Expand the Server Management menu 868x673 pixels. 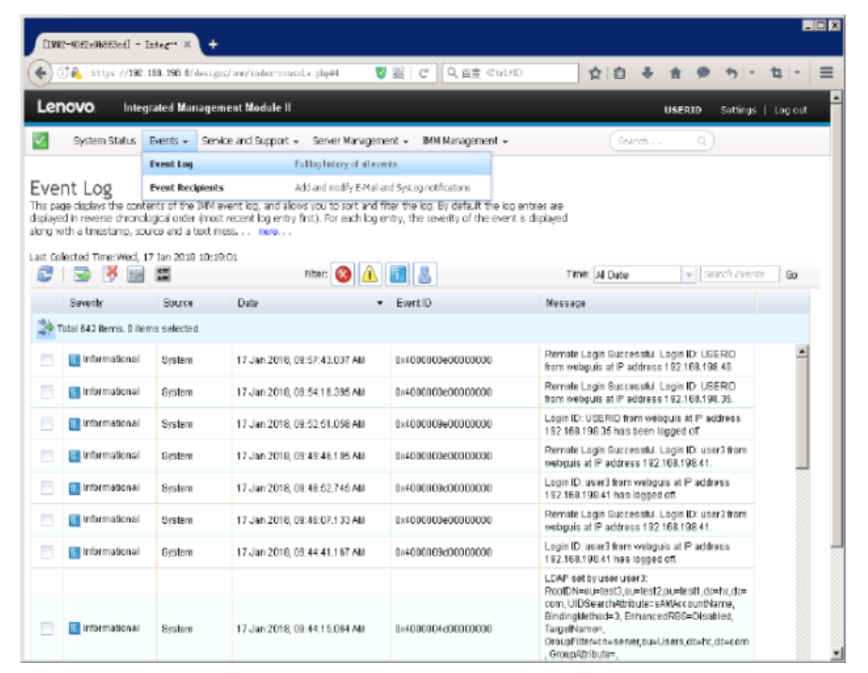pyautogui.click(x=360, y=141)
